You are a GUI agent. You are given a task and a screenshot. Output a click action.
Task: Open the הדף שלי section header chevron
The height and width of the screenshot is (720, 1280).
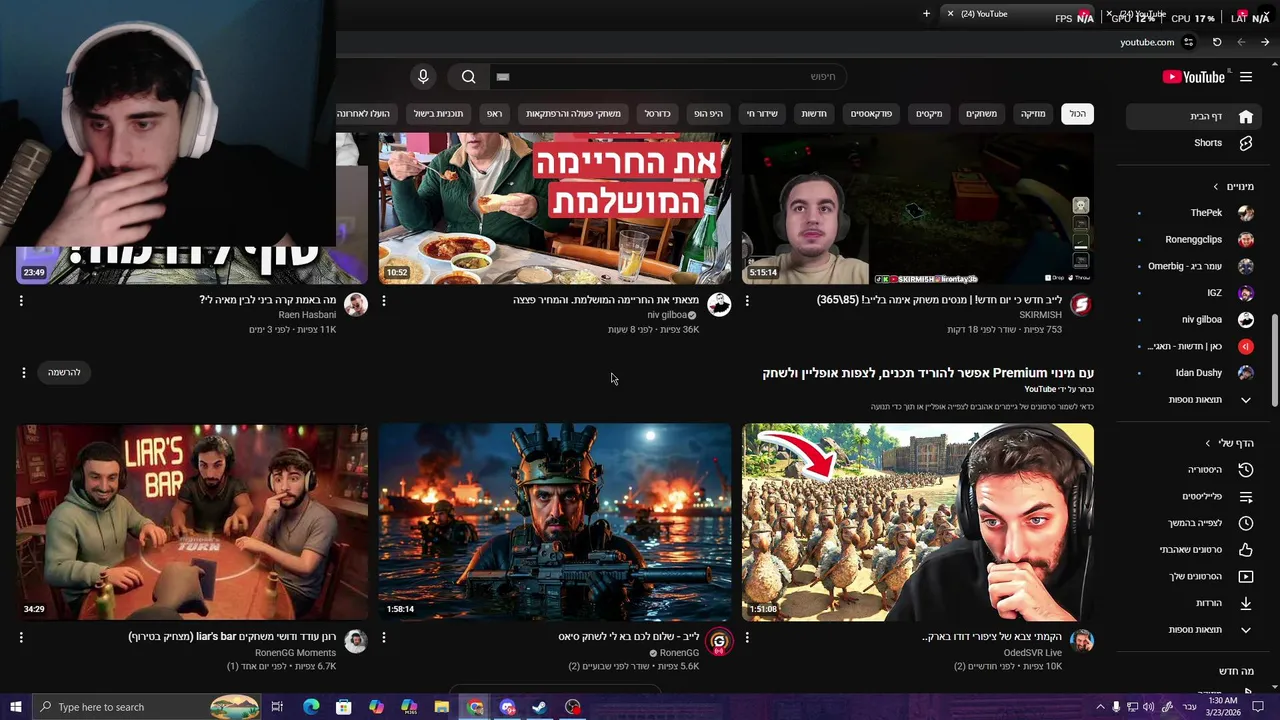click(x=1208, y=443)
